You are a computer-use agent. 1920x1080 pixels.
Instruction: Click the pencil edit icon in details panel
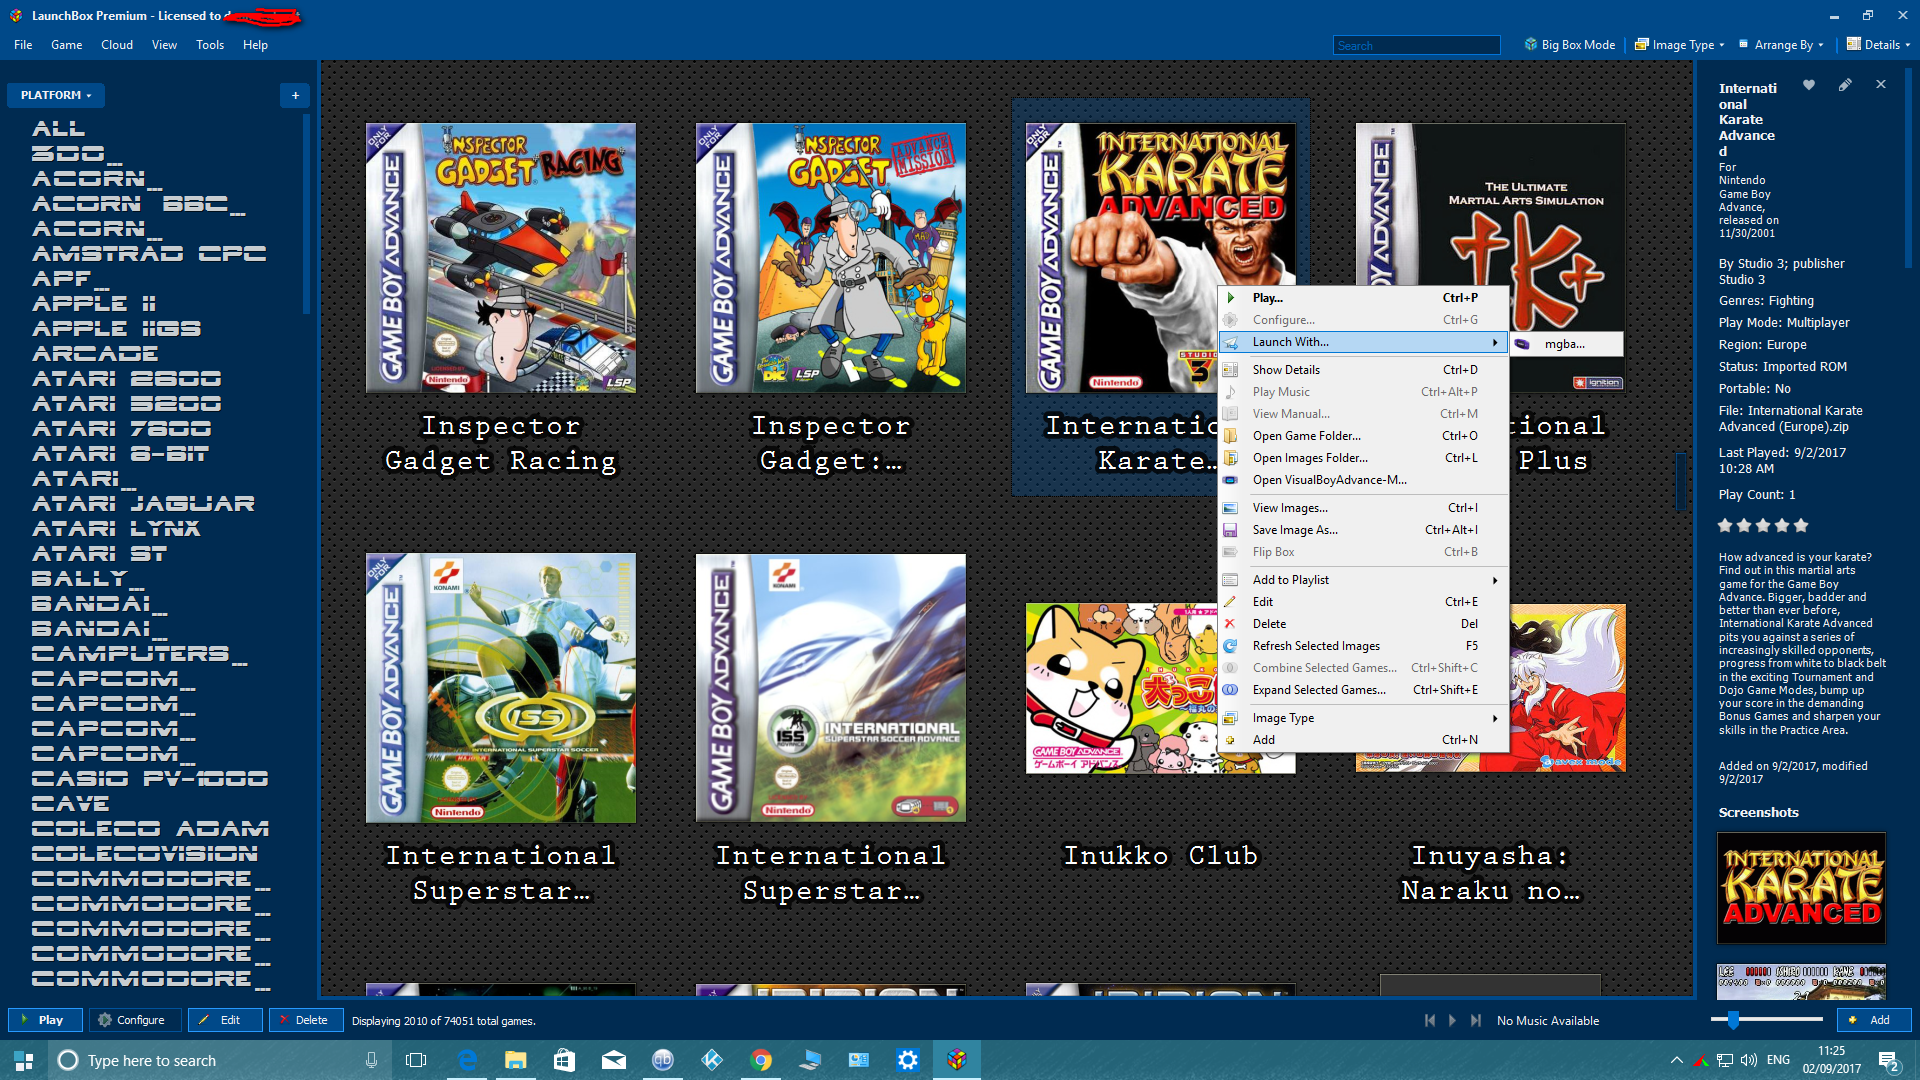[x=1845, y=85]
